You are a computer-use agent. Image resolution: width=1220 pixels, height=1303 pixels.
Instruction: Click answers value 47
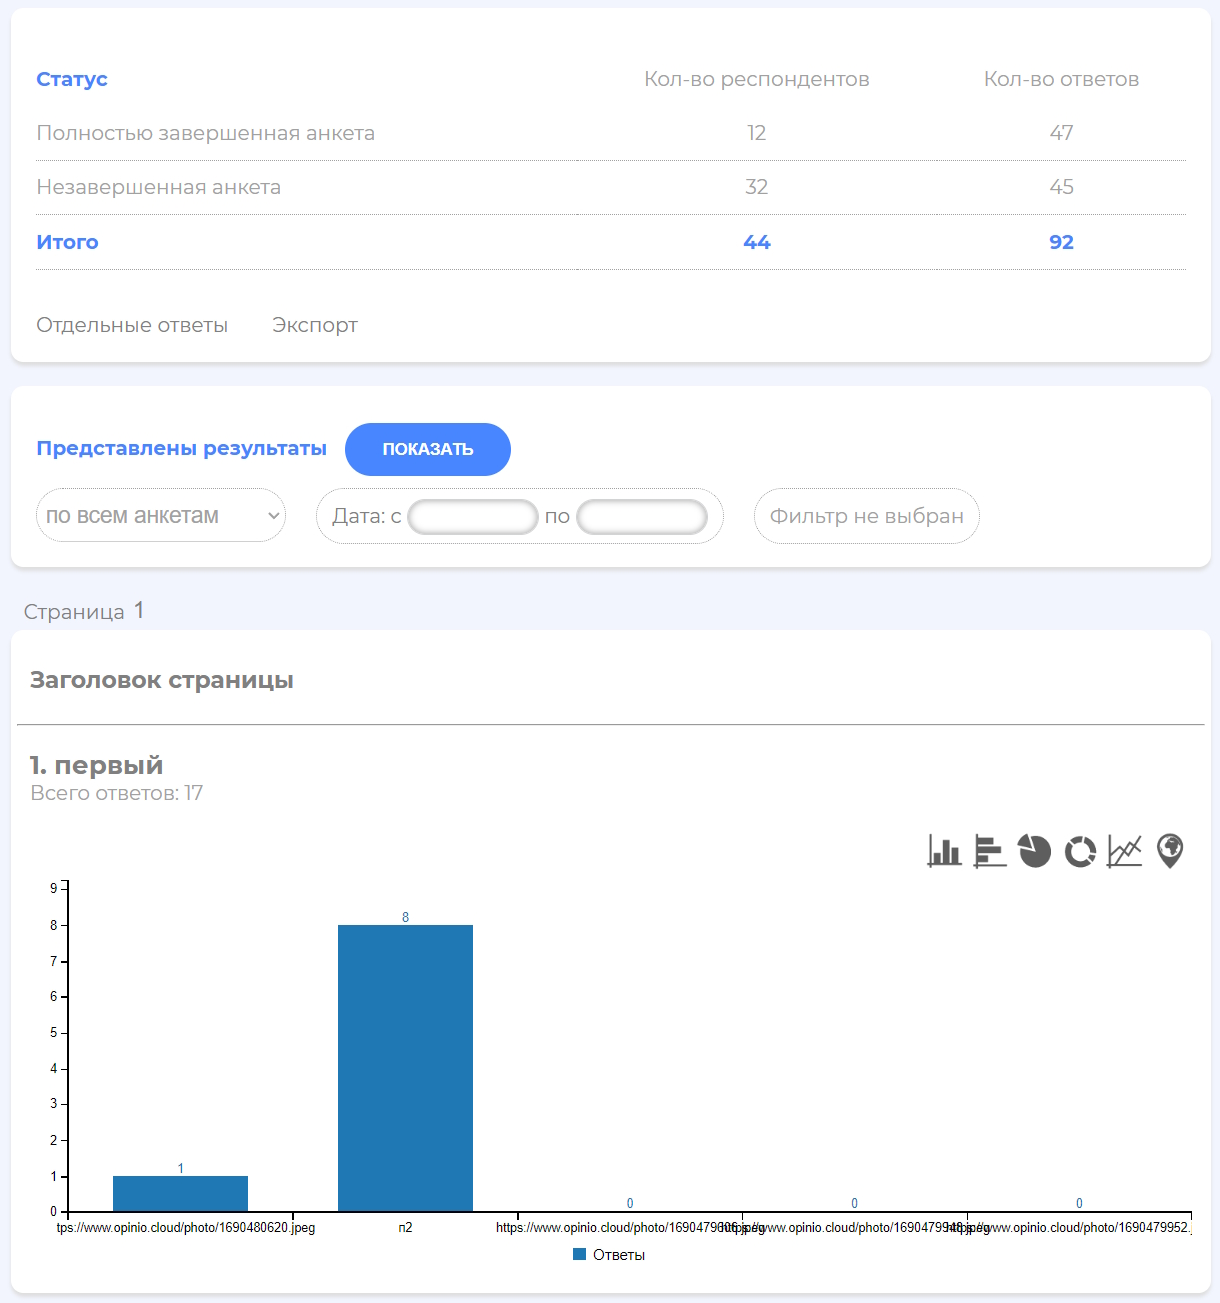tap(1062, 133)
